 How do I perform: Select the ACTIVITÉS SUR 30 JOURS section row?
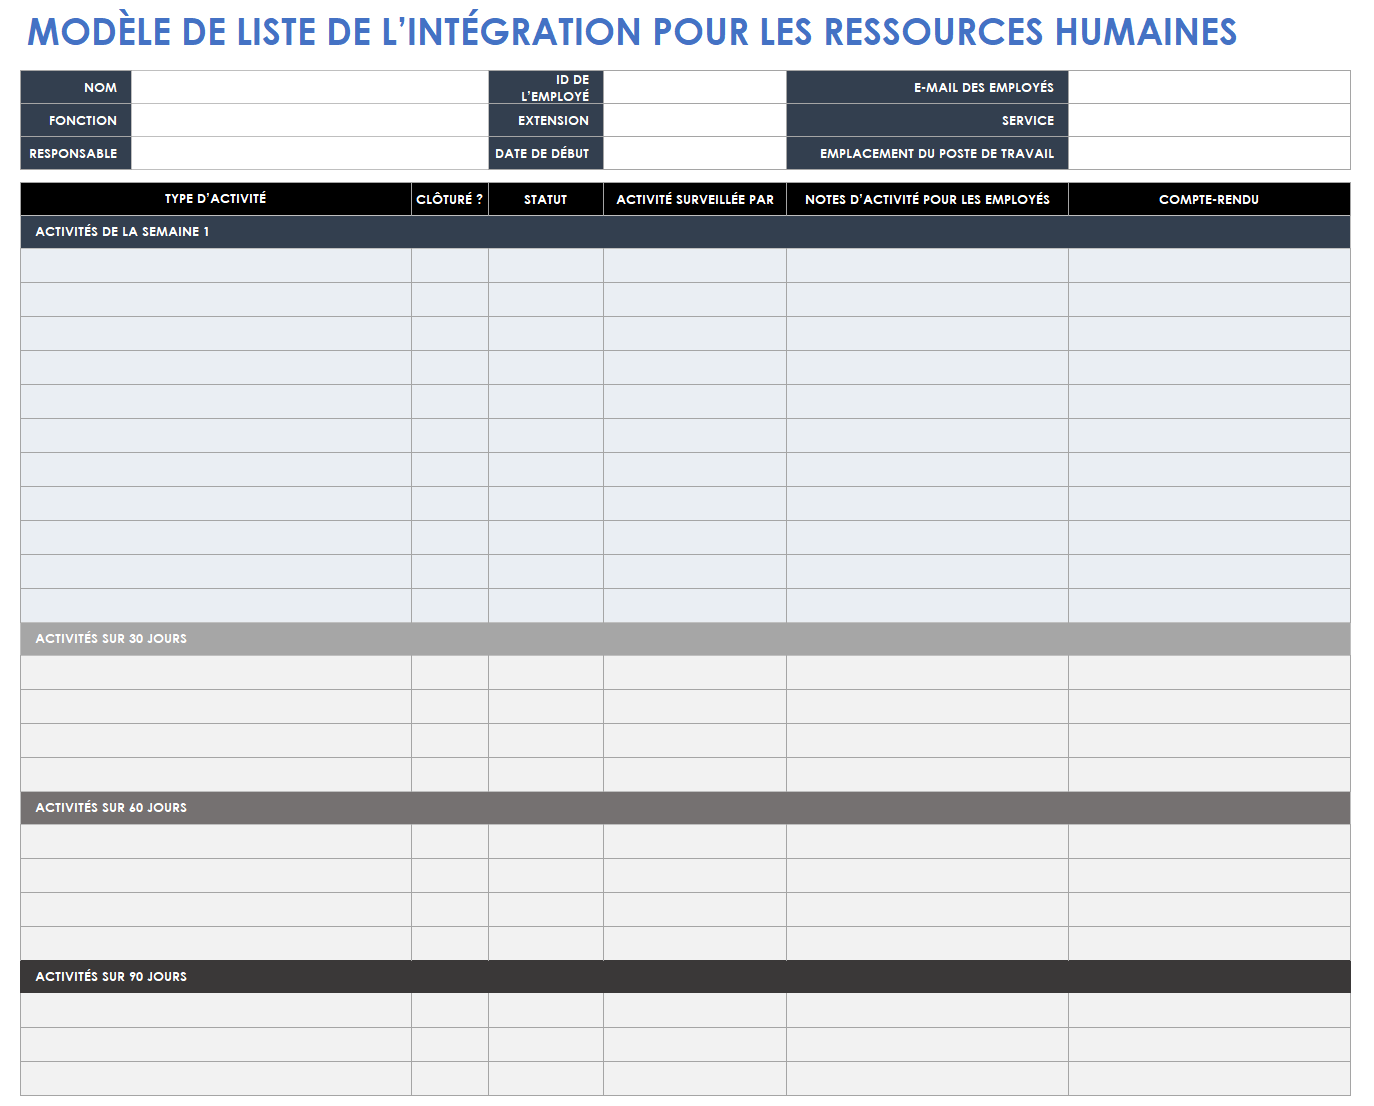685,639
